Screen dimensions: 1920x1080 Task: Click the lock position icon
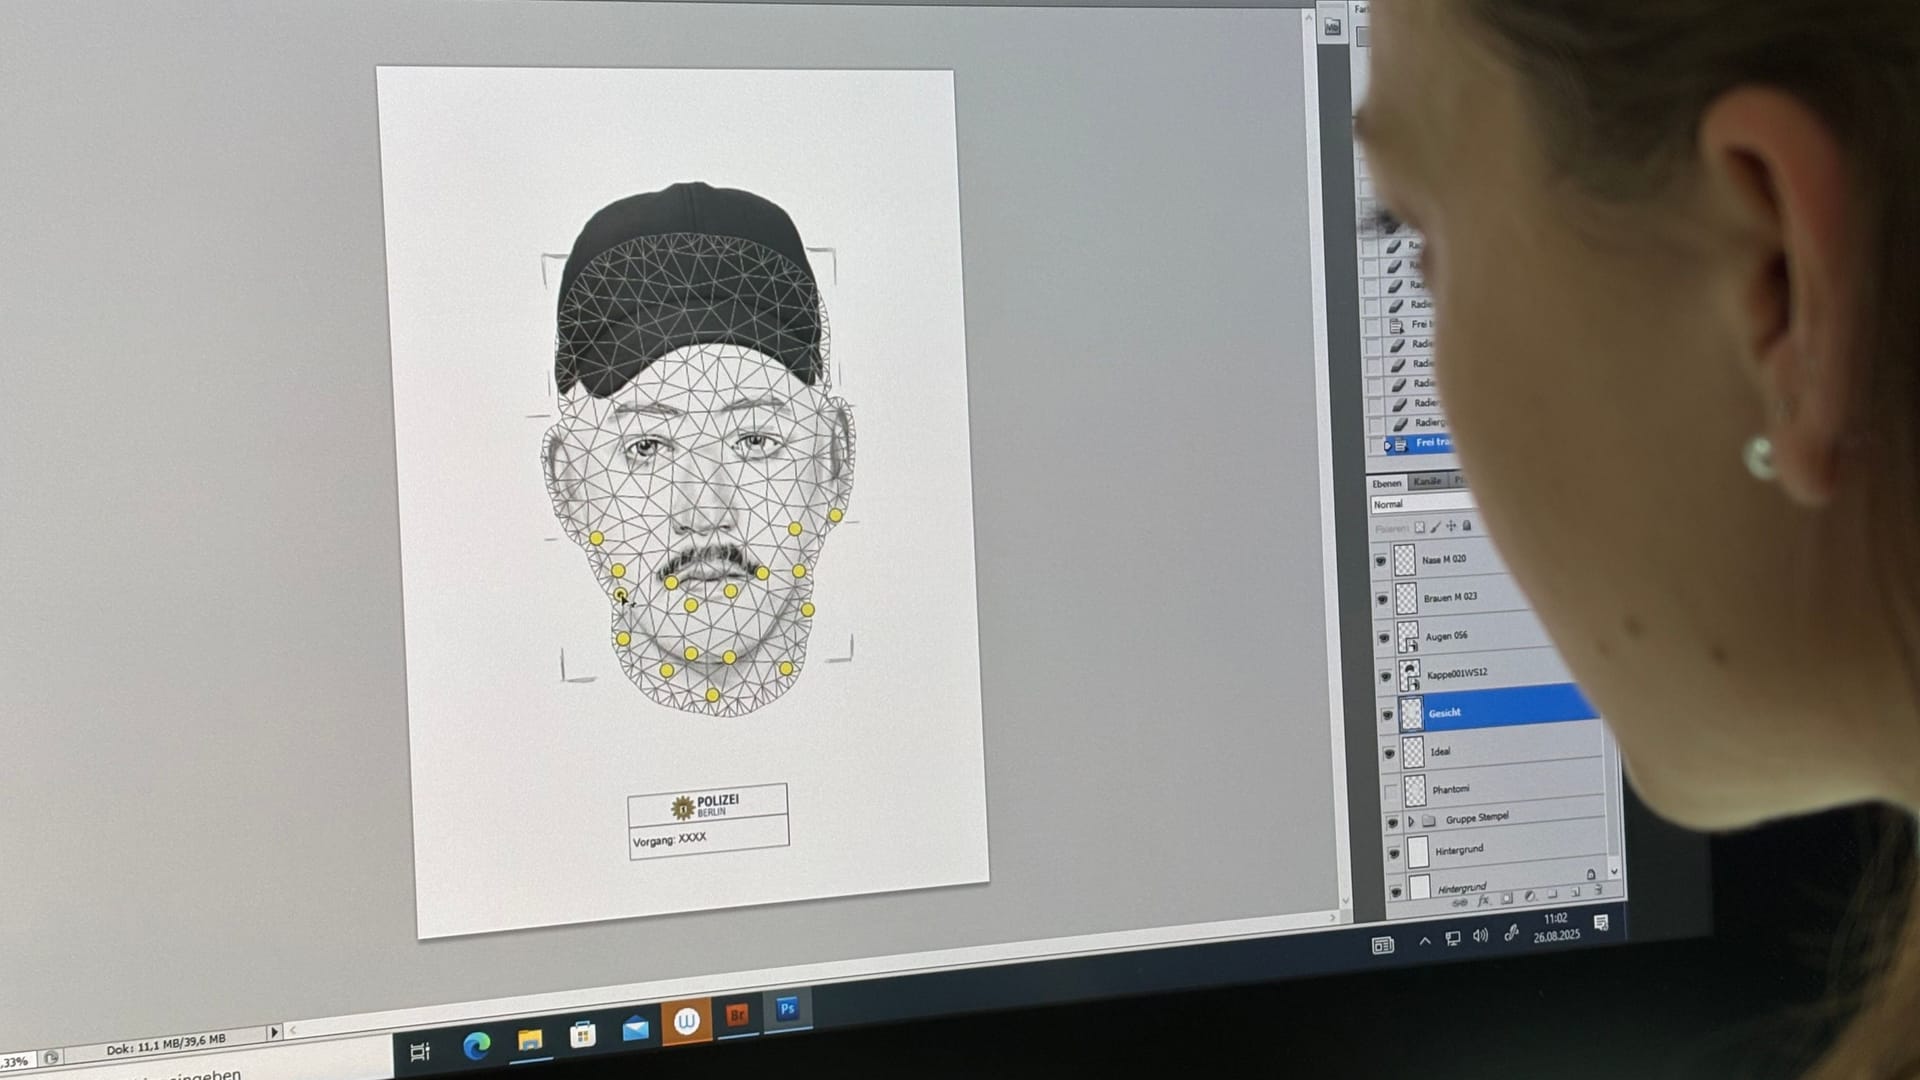point(1451,526)
